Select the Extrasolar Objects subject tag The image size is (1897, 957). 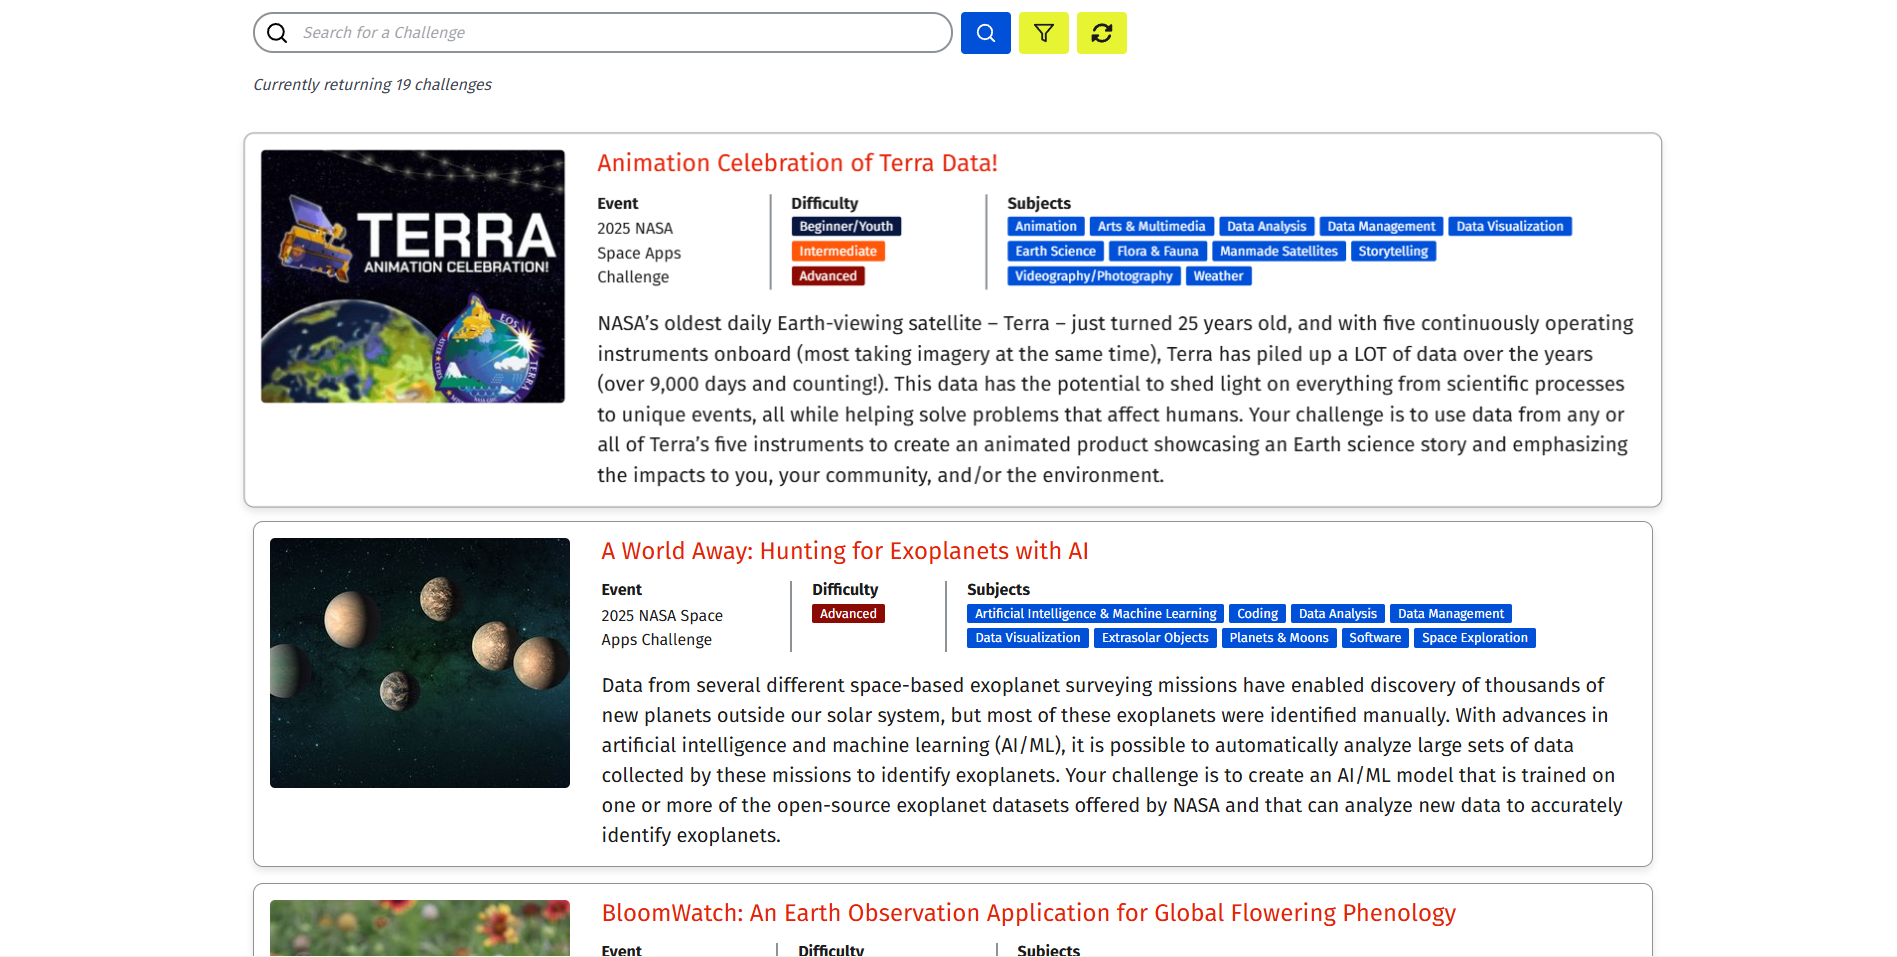(x=1155, y=637)
